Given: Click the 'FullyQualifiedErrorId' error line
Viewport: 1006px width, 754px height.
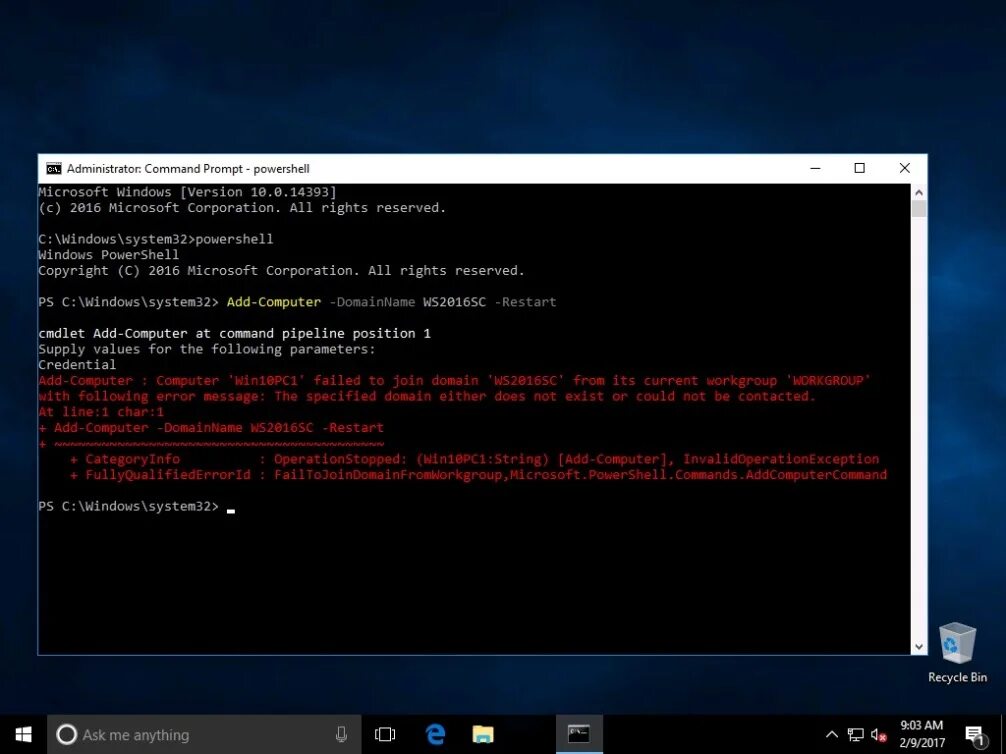Looking at the screenshot, I should 478,475.
